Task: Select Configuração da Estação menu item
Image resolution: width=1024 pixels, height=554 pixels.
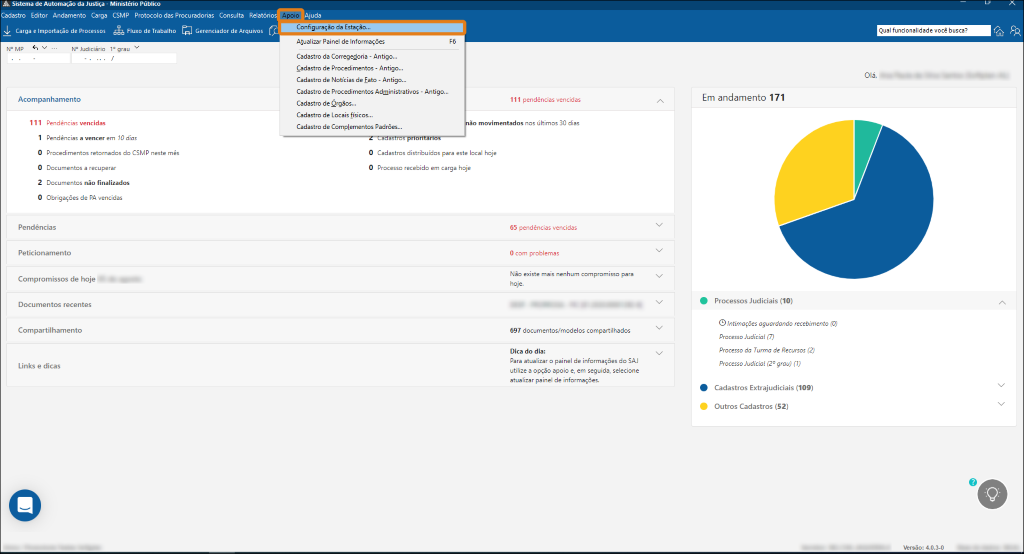Action: point(372,27)
